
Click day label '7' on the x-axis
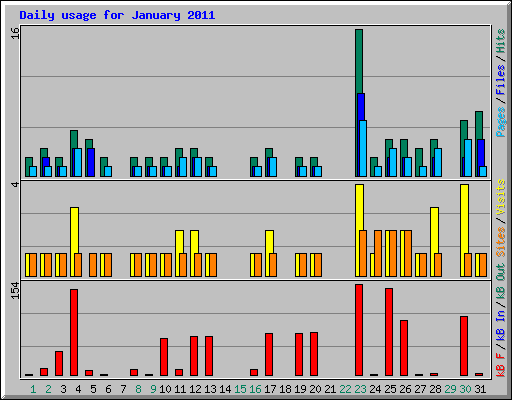point(123,389)
